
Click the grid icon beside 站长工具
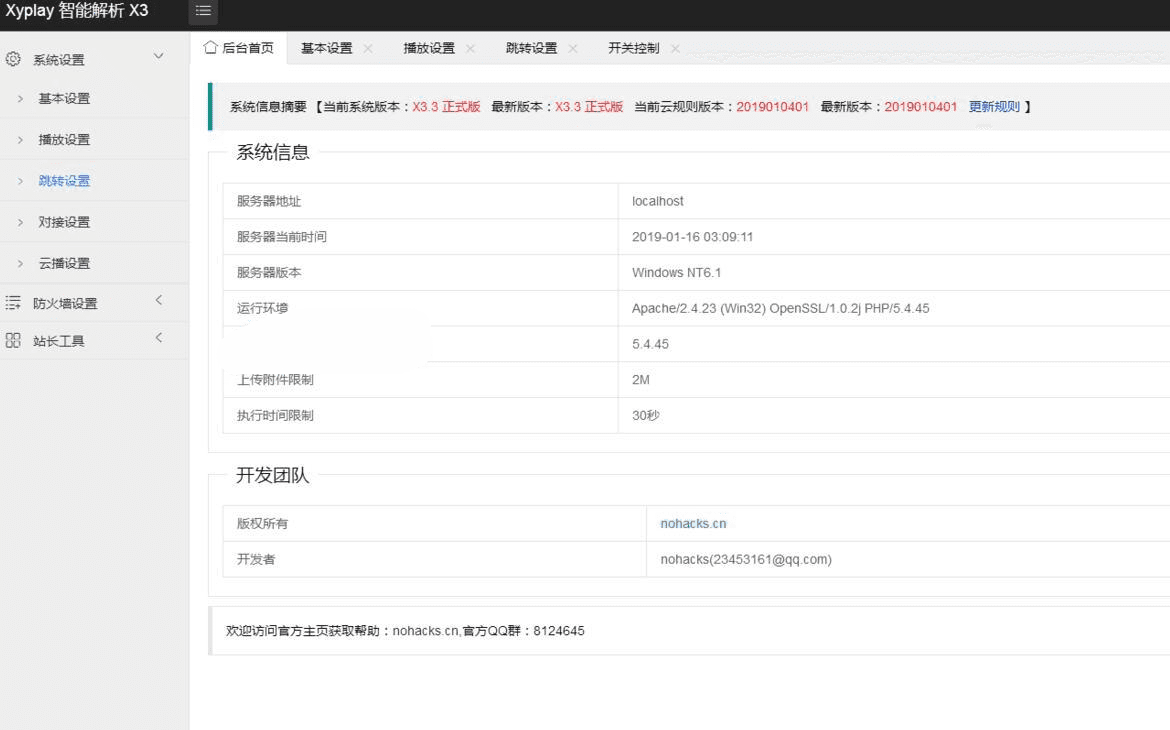[13, 340]
